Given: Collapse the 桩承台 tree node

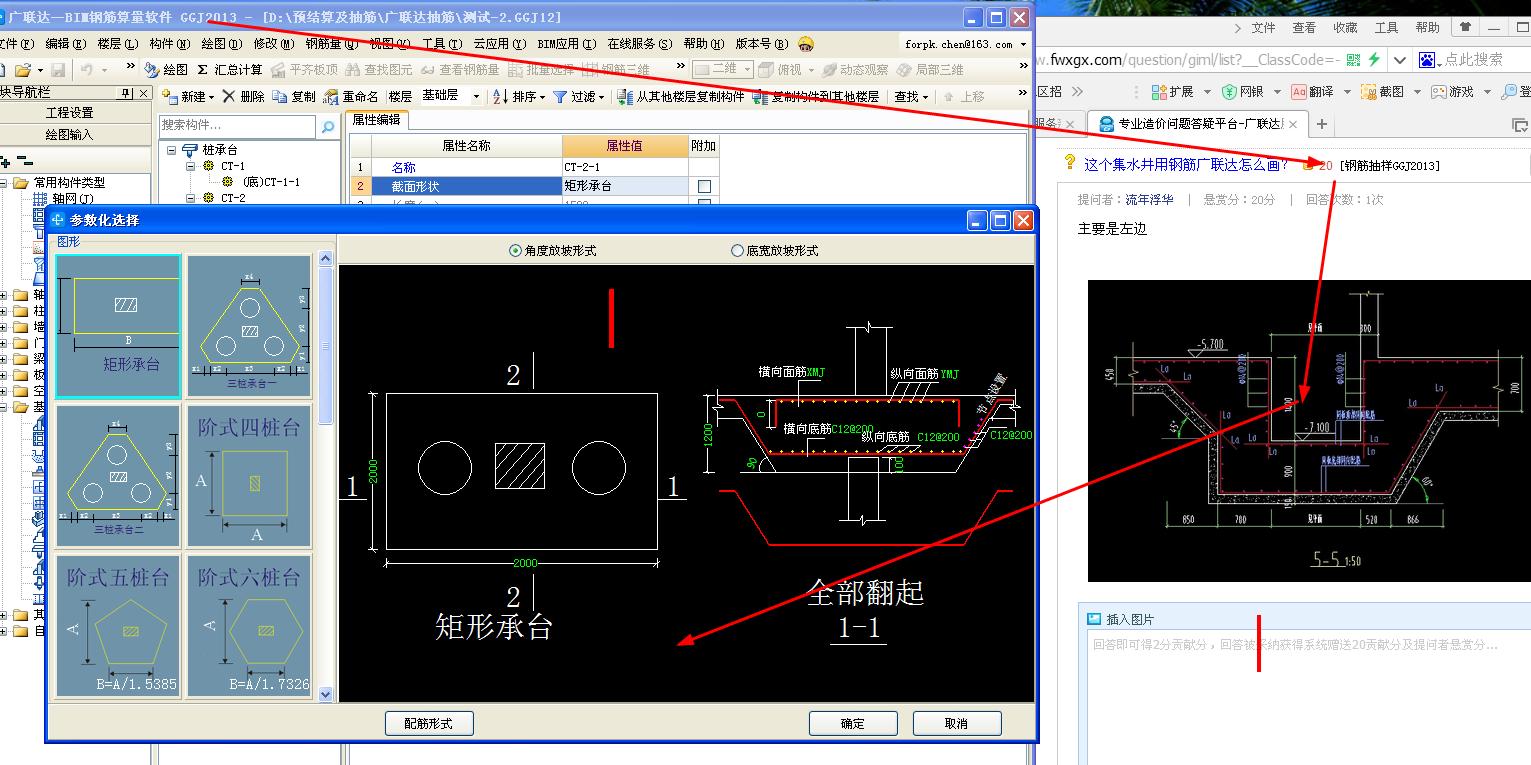Looking at the screenshot, I should tap(172, 150).
